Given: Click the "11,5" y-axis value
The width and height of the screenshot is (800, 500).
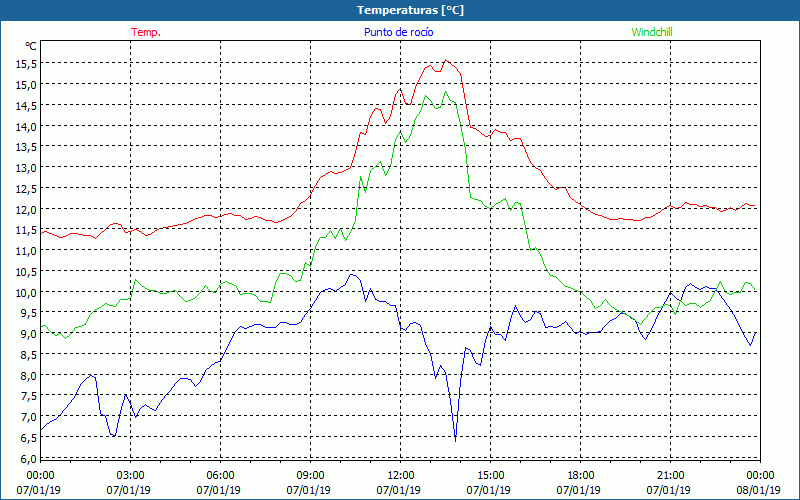Looking at the screenshot, I should click(x=26, y=230).
